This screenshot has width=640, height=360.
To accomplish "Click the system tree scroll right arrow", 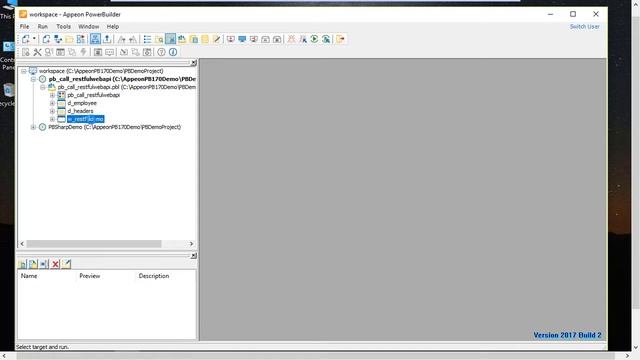I will tap(191, 244).
